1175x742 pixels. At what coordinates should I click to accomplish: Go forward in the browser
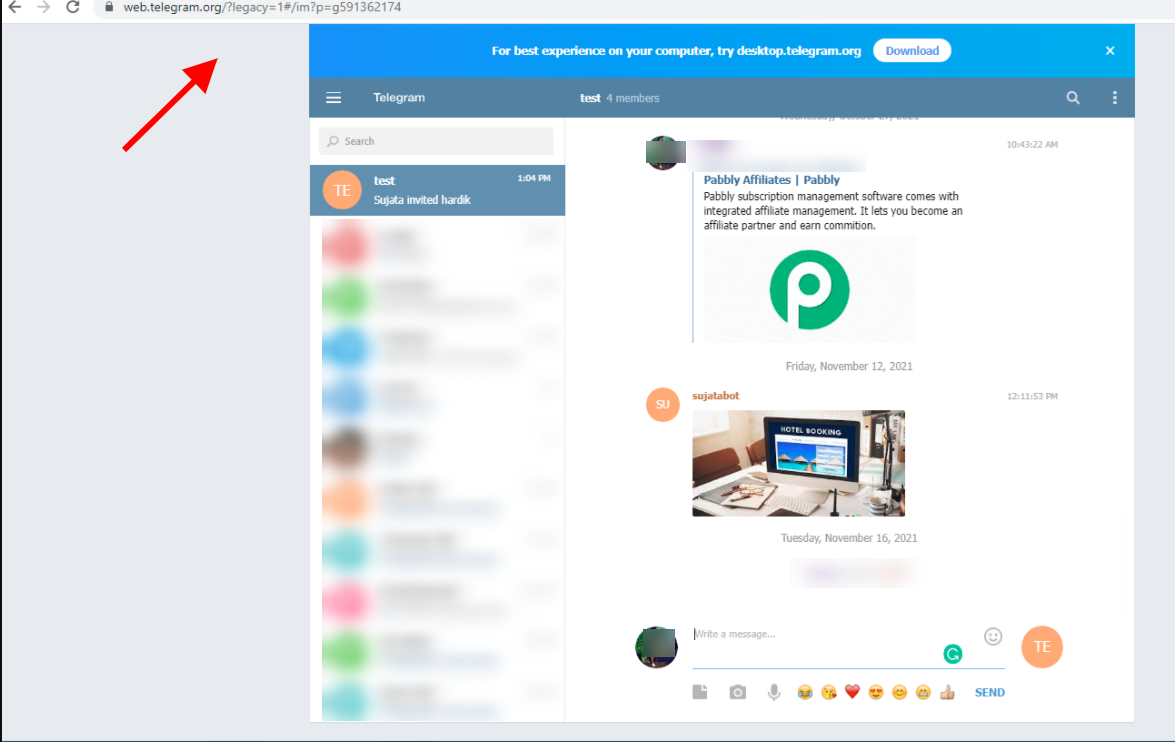click(x=43, y=7)
